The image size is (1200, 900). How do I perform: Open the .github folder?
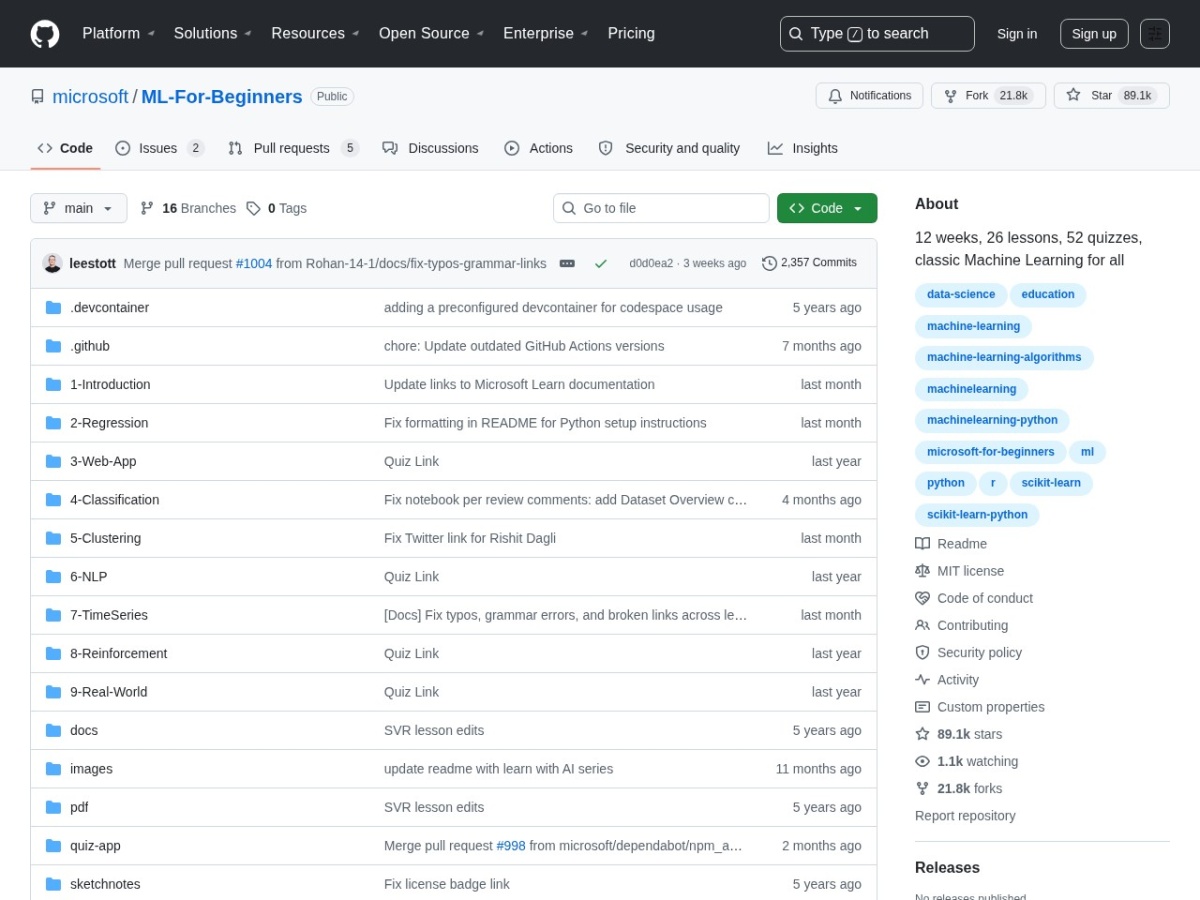(90, 346)
